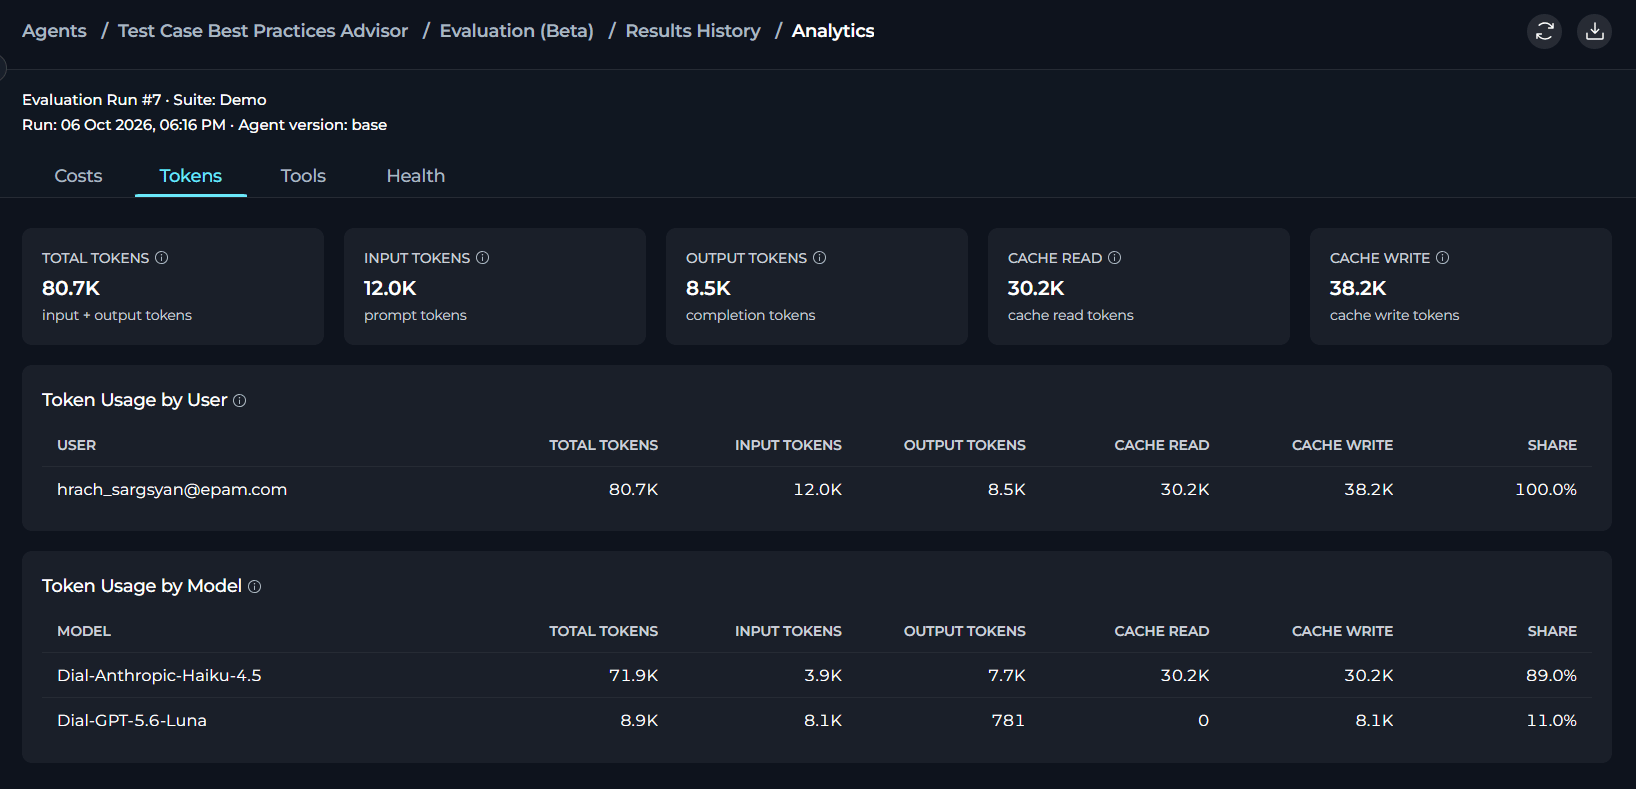Click the 8.9K total tokens value
The height and width of the screenshot is (789, 1636).
(639, 720)
